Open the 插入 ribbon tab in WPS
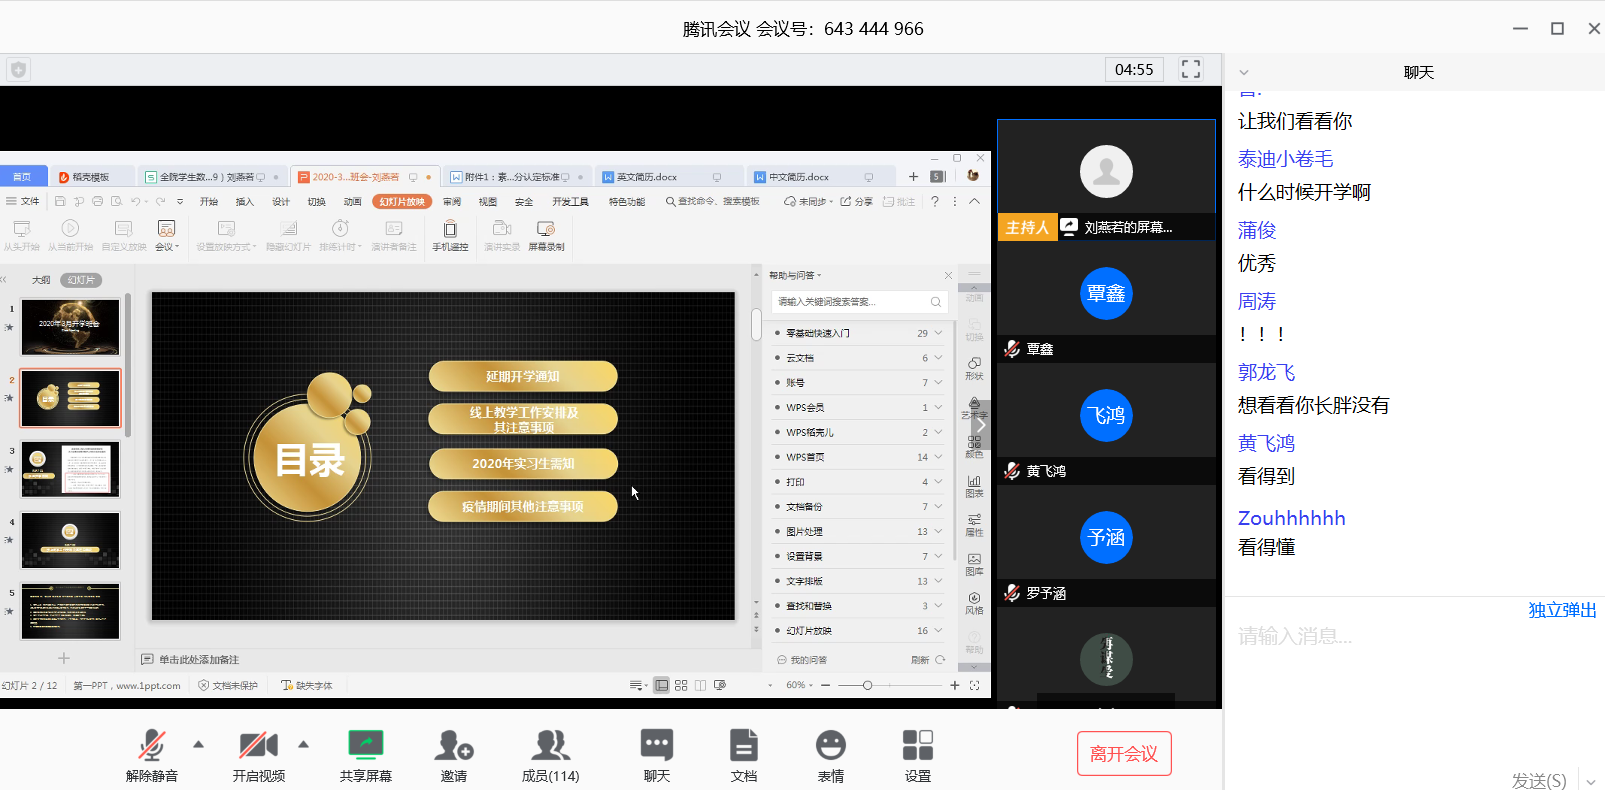This screenshot has height=792, width=1608. click(x=245, y=202)
